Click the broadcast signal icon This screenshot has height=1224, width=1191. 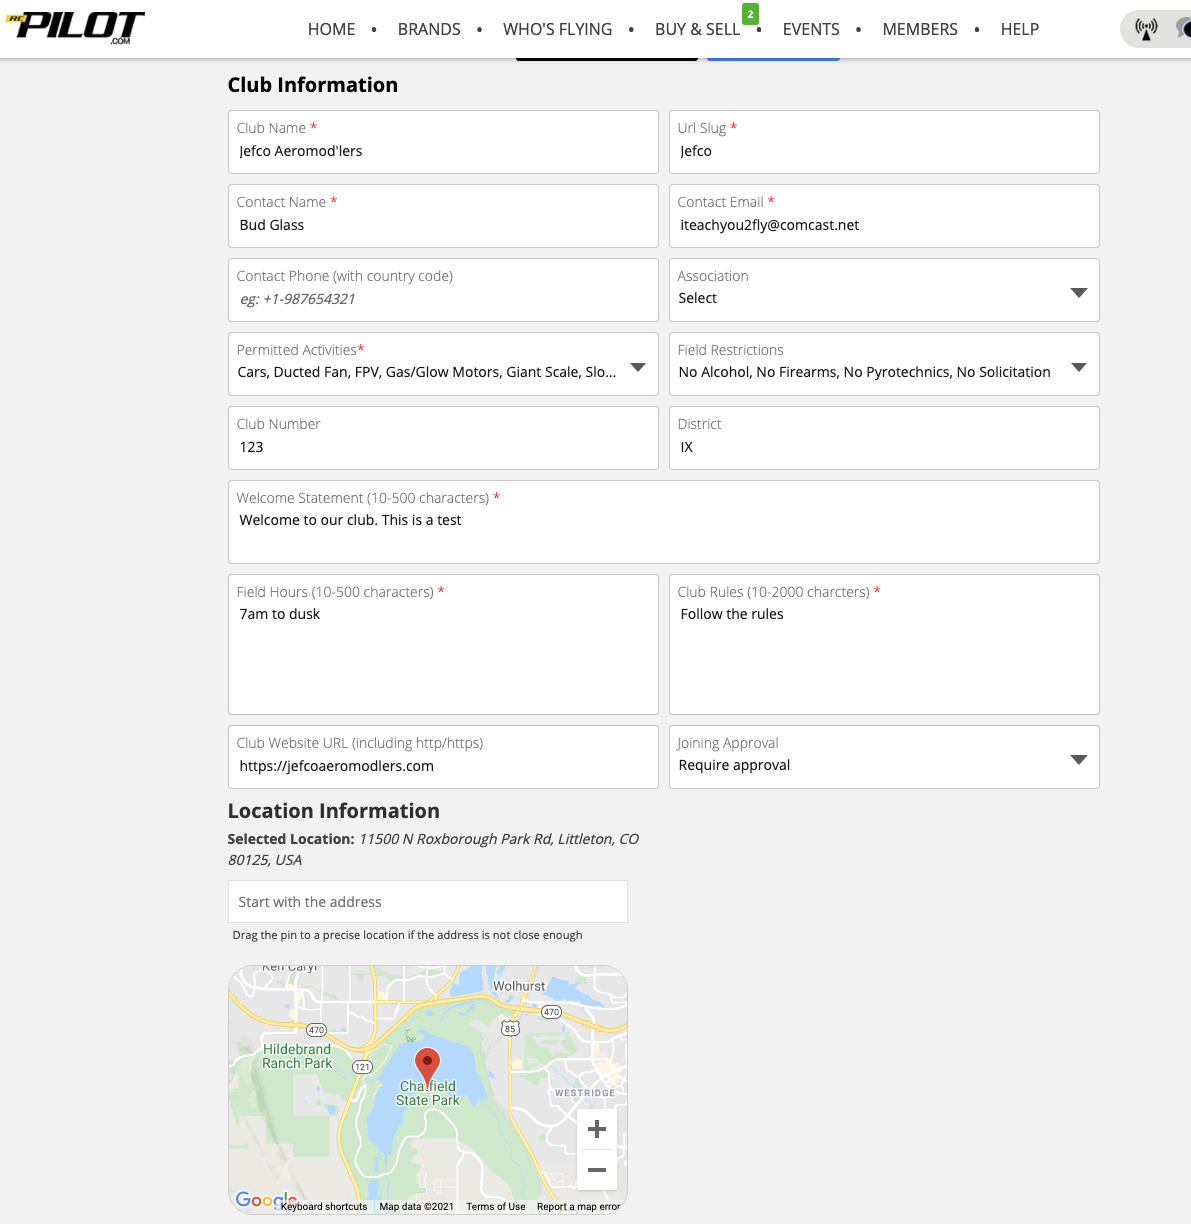(1146, 29)
